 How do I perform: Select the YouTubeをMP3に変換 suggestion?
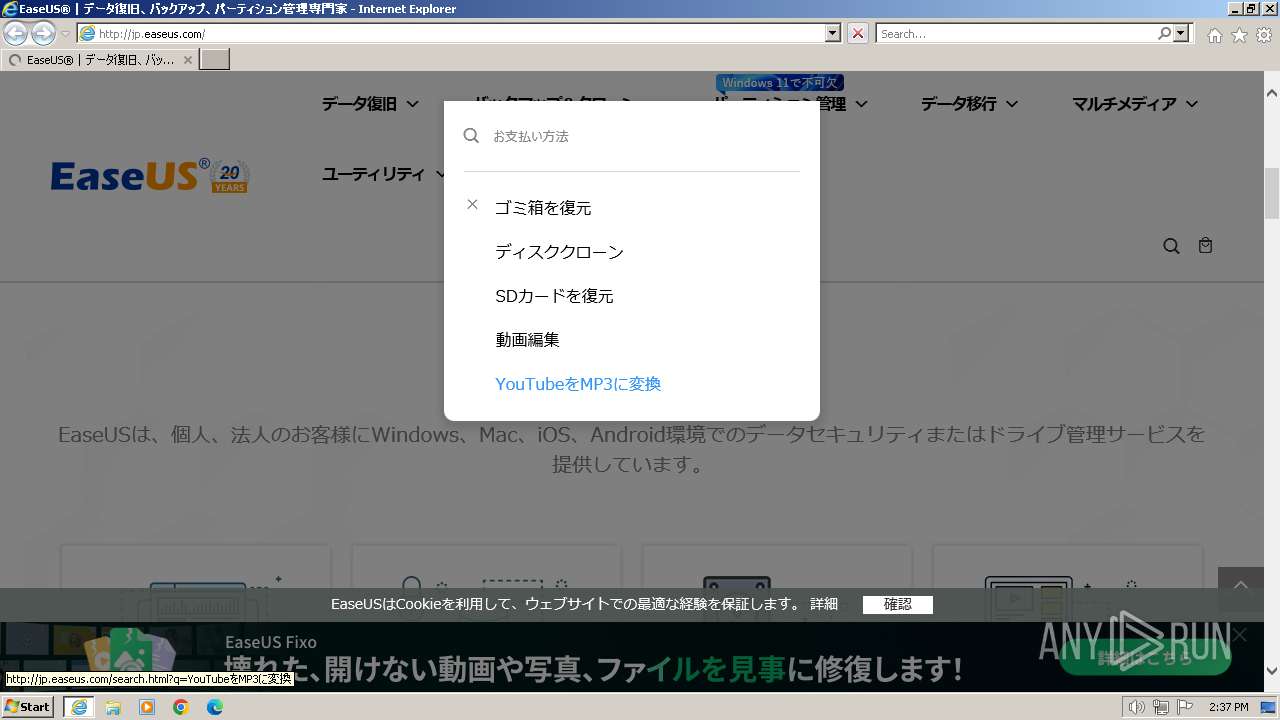[x=578, y=384]
